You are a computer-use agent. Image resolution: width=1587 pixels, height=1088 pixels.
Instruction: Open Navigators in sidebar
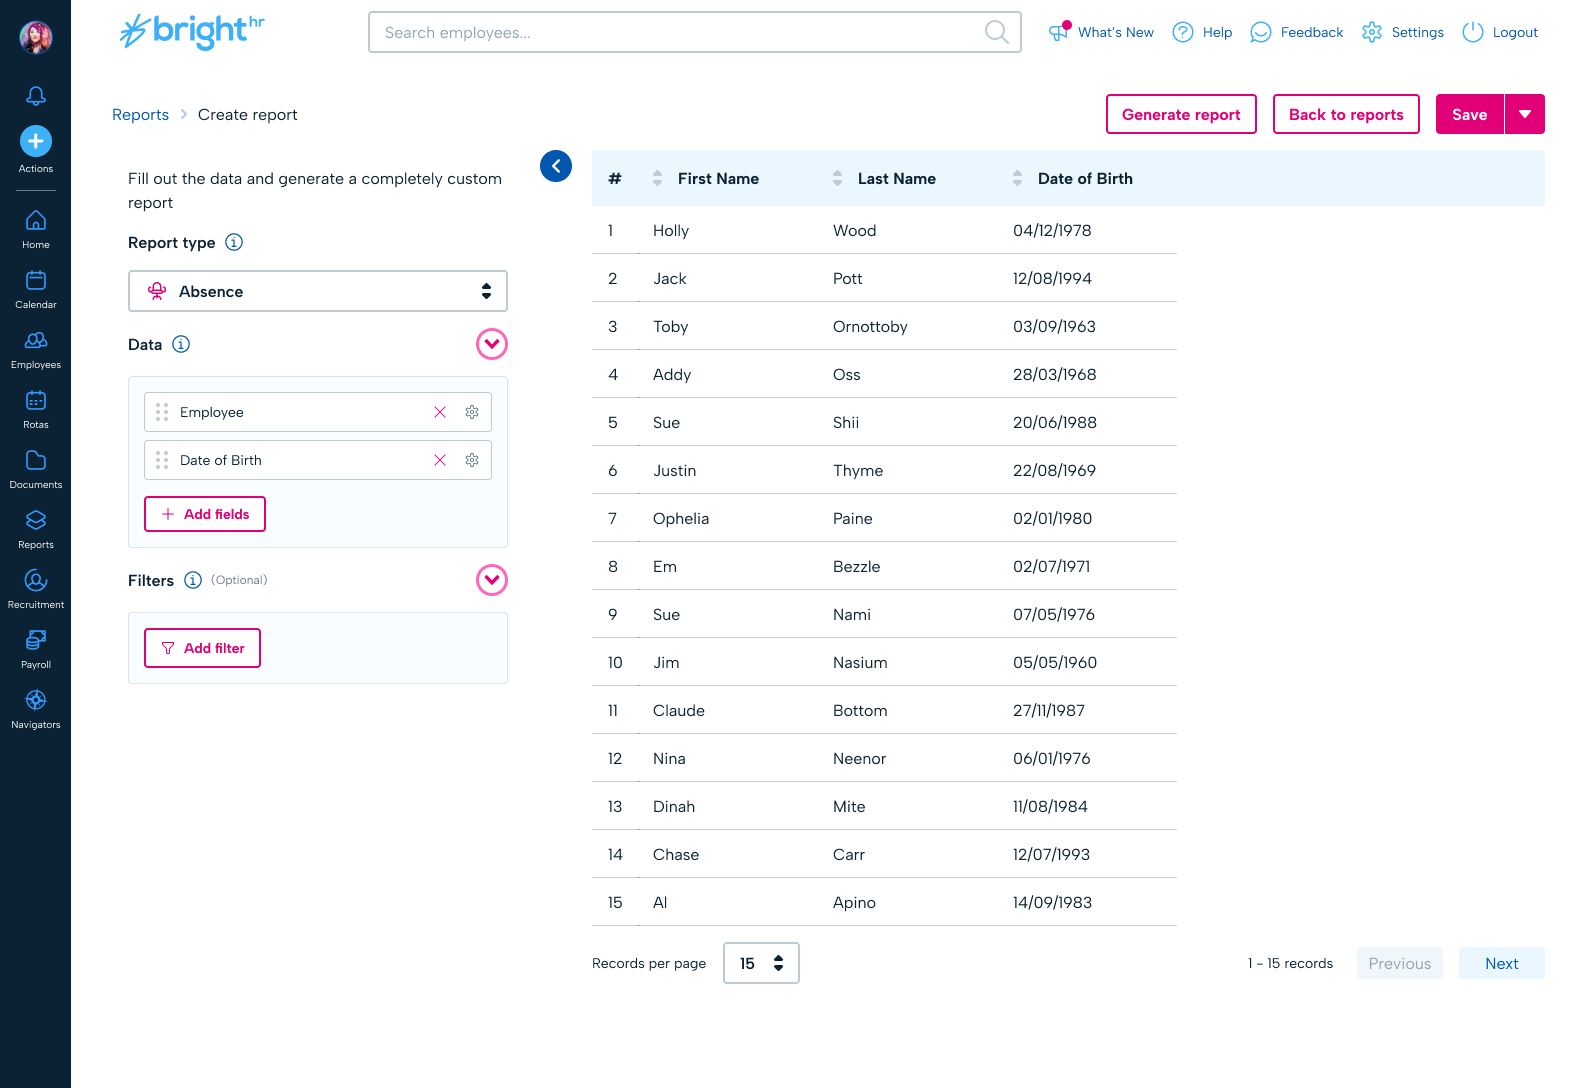click(x=36, y=709)
